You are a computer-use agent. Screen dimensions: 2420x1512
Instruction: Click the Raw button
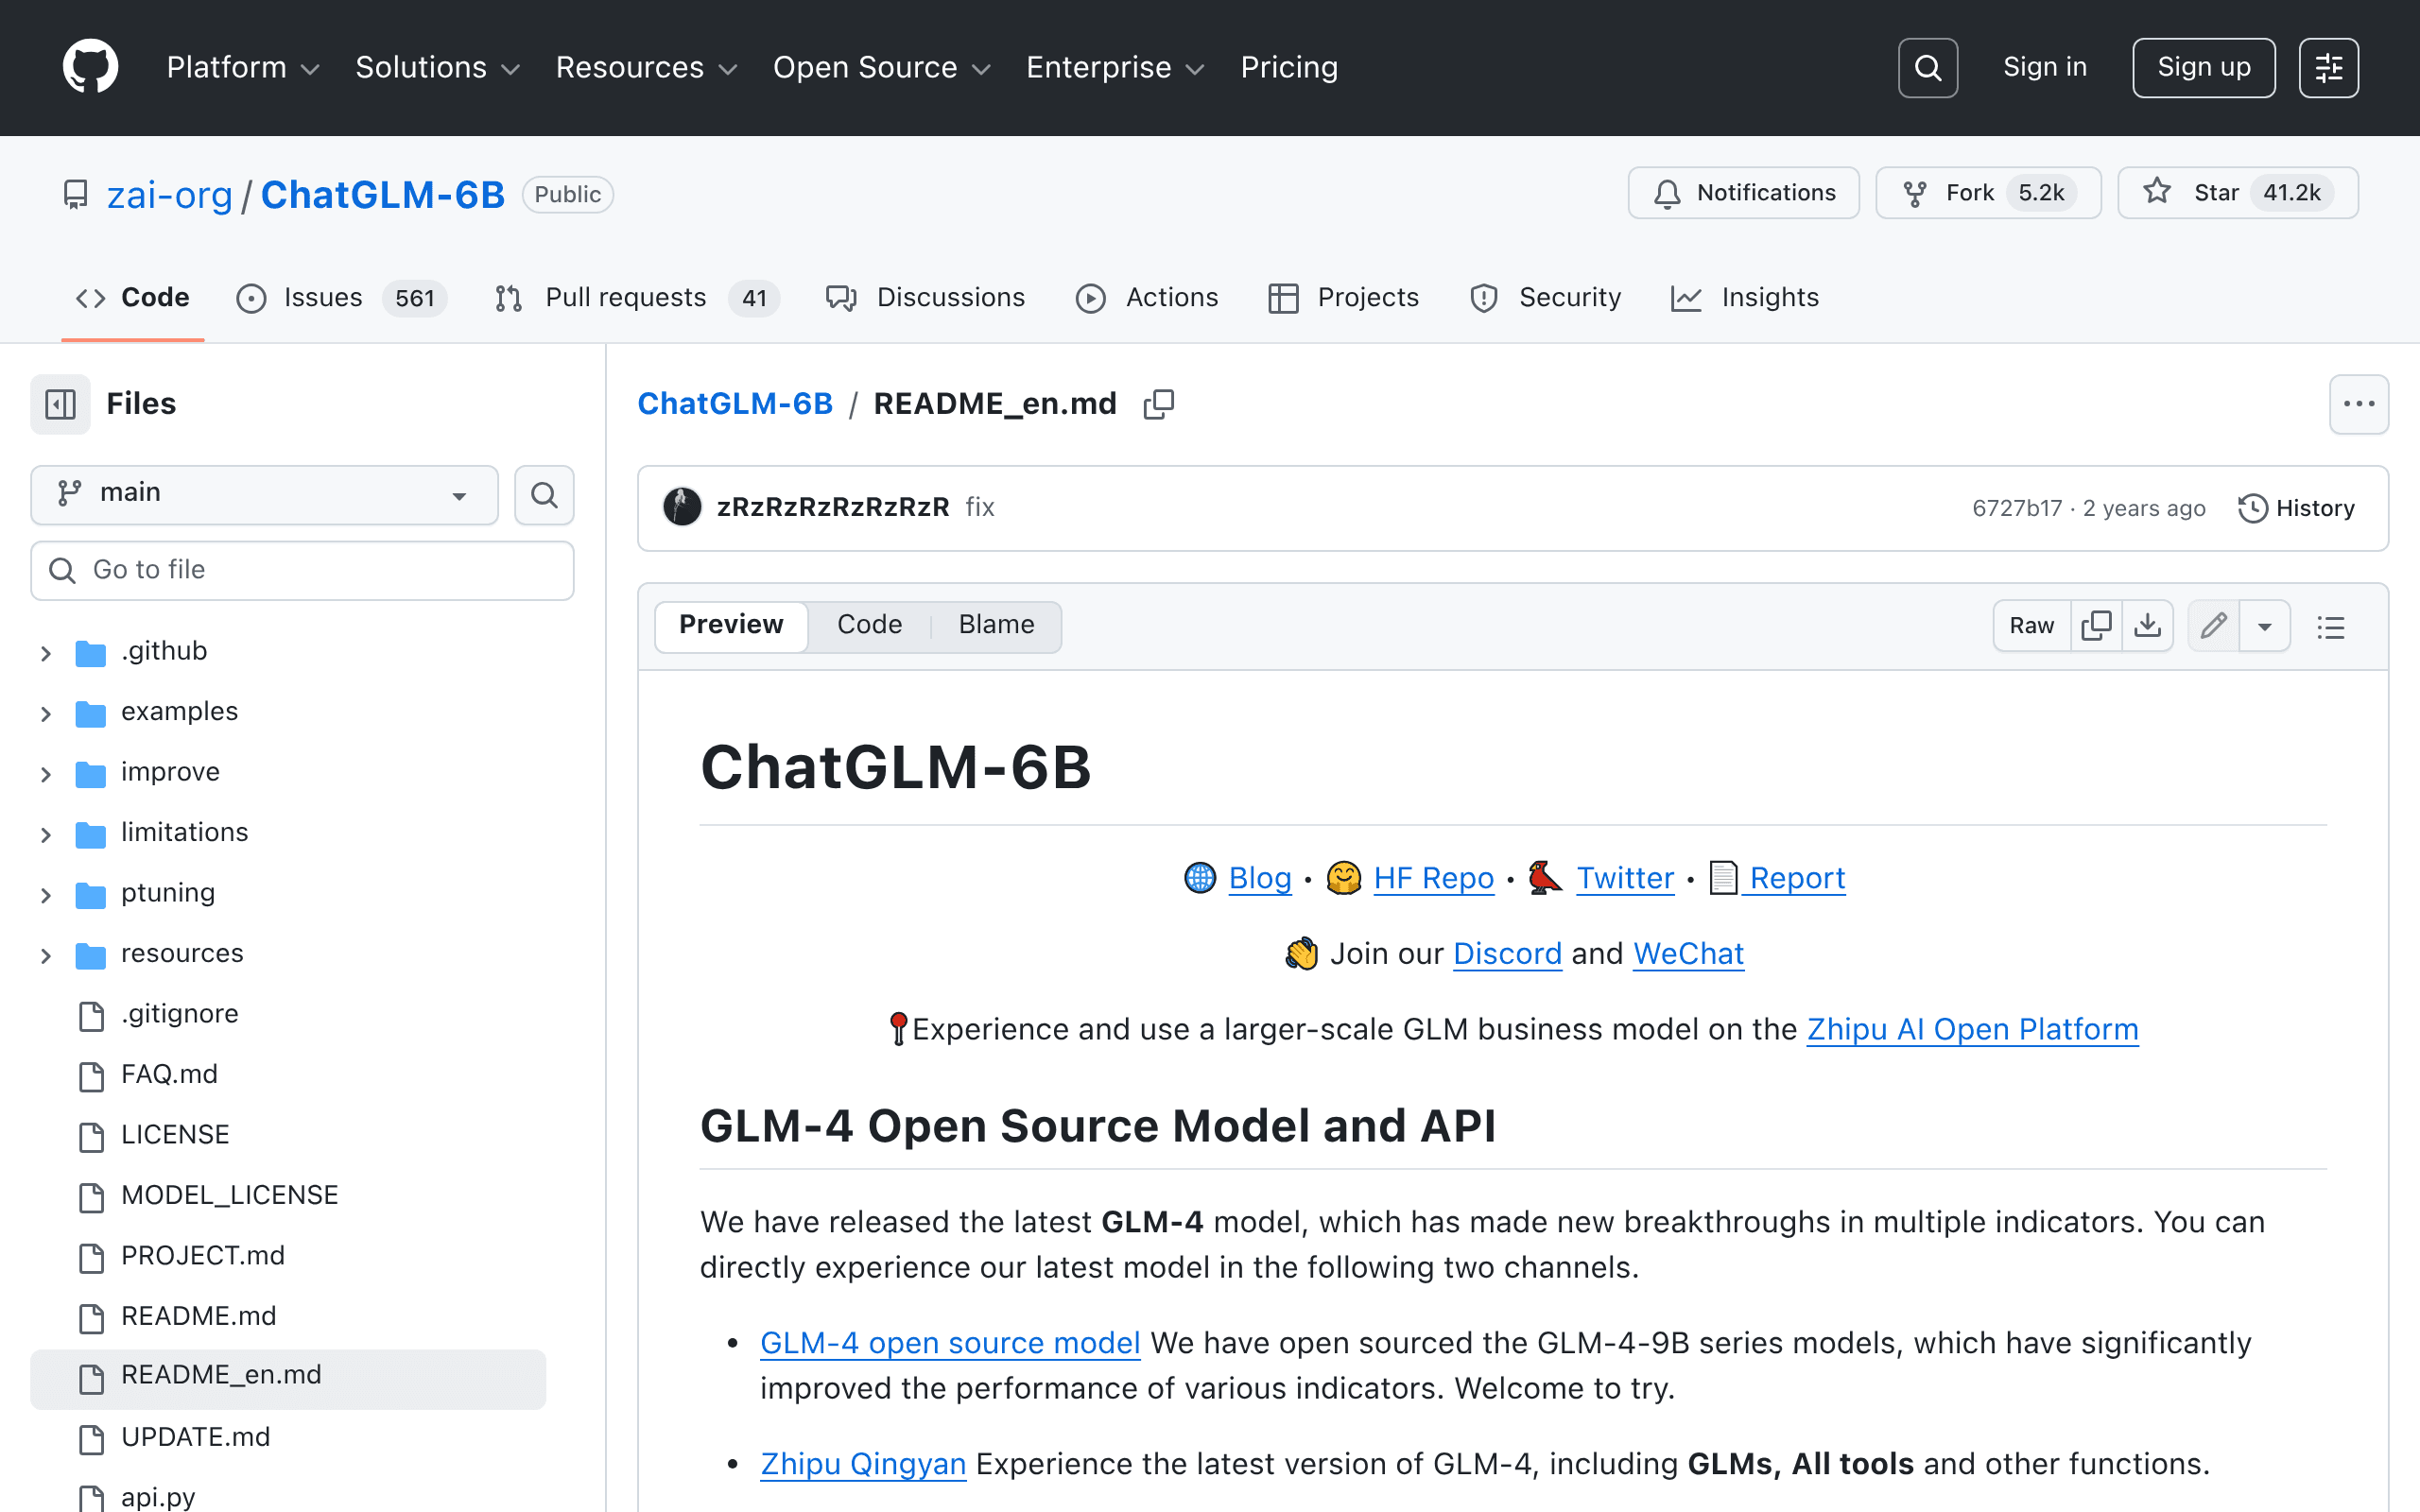[2031, 626]
